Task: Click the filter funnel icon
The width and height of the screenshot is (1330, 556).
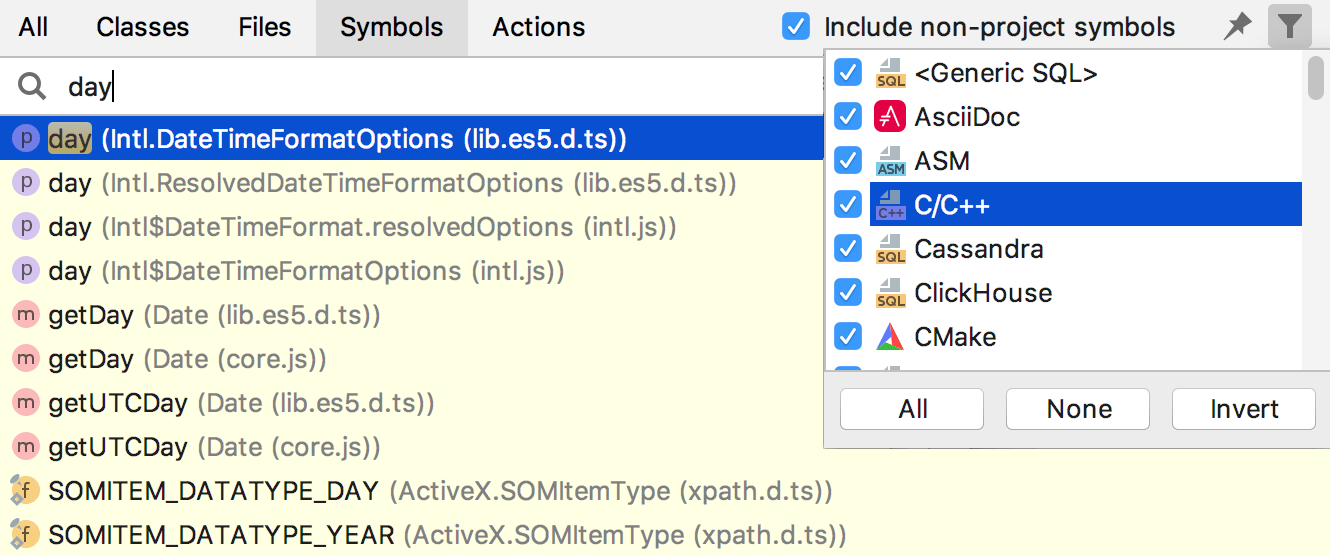Action: coord(1290,27)
